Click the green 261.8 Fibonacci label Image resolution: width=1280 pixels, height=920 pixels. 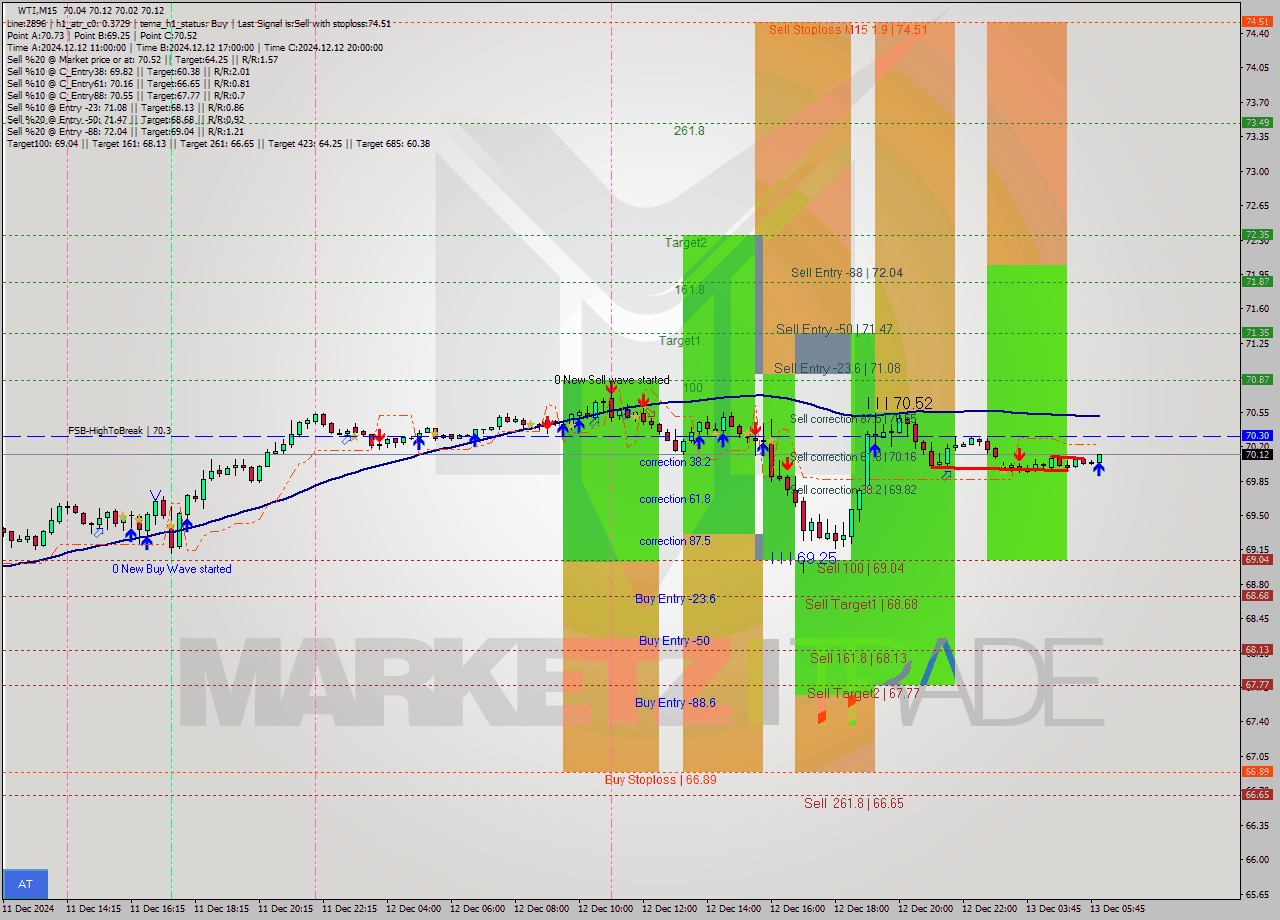[x=689, y=130]
